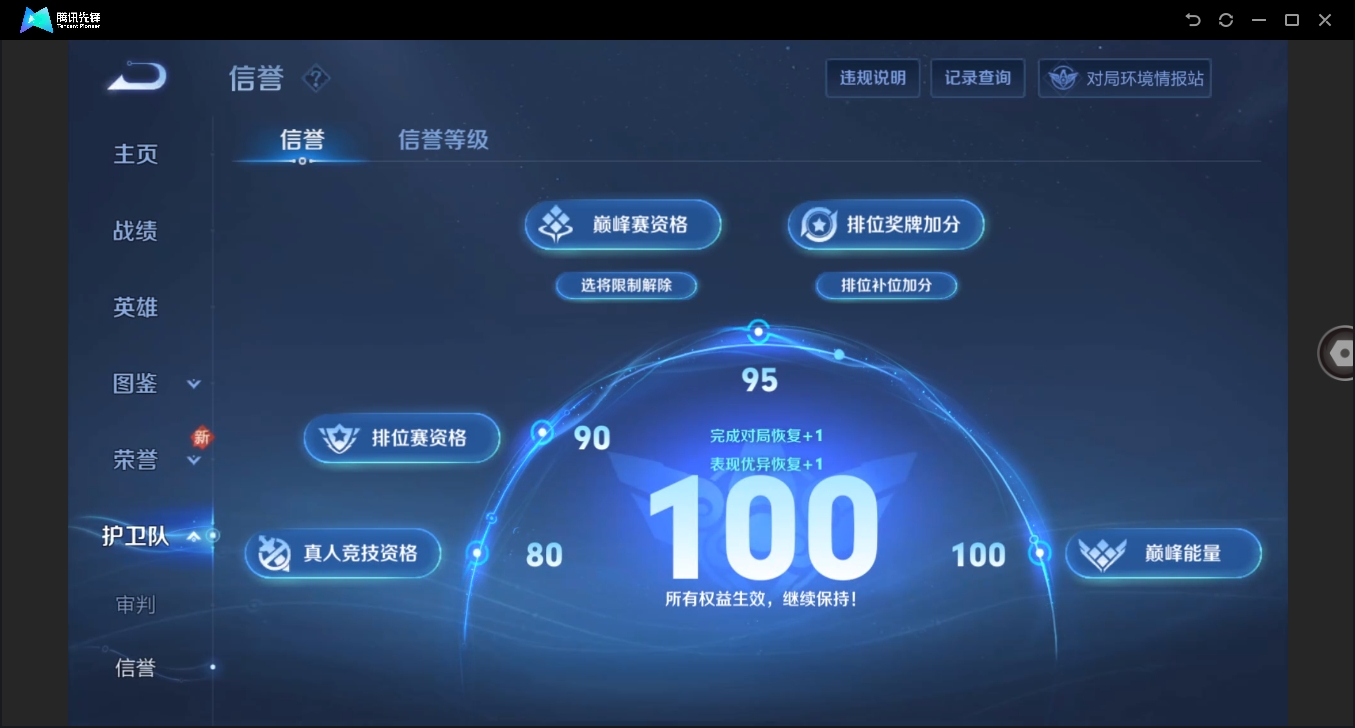Select 荣誉 in the sidebar

136,459
